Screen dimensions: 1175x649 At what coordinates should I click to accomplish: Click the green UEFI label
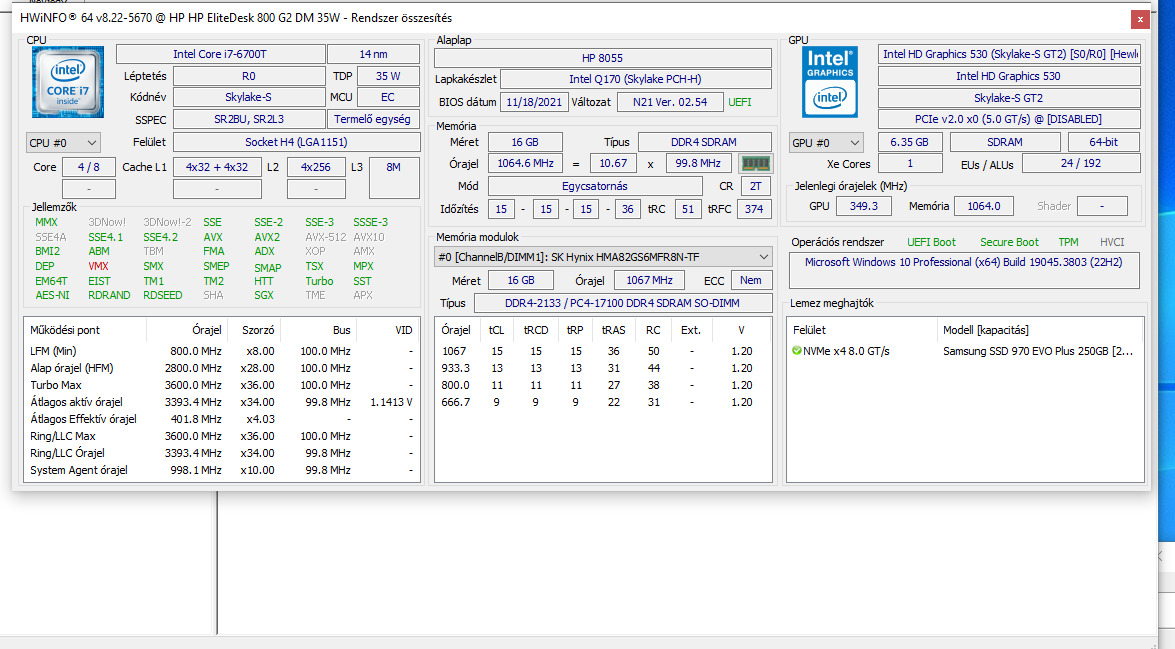(x=740, y=102)
